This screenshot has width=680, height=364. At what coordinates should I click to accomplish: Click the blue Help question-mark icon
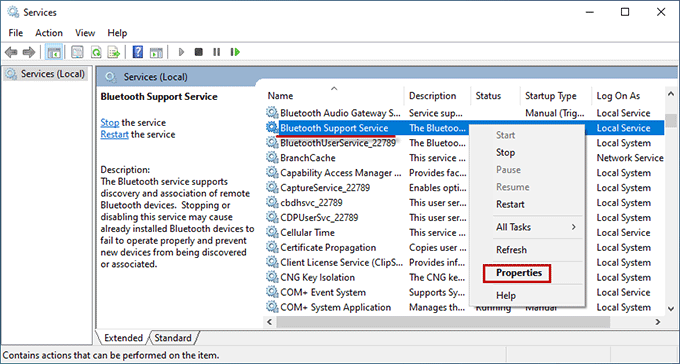pos(138,52)
